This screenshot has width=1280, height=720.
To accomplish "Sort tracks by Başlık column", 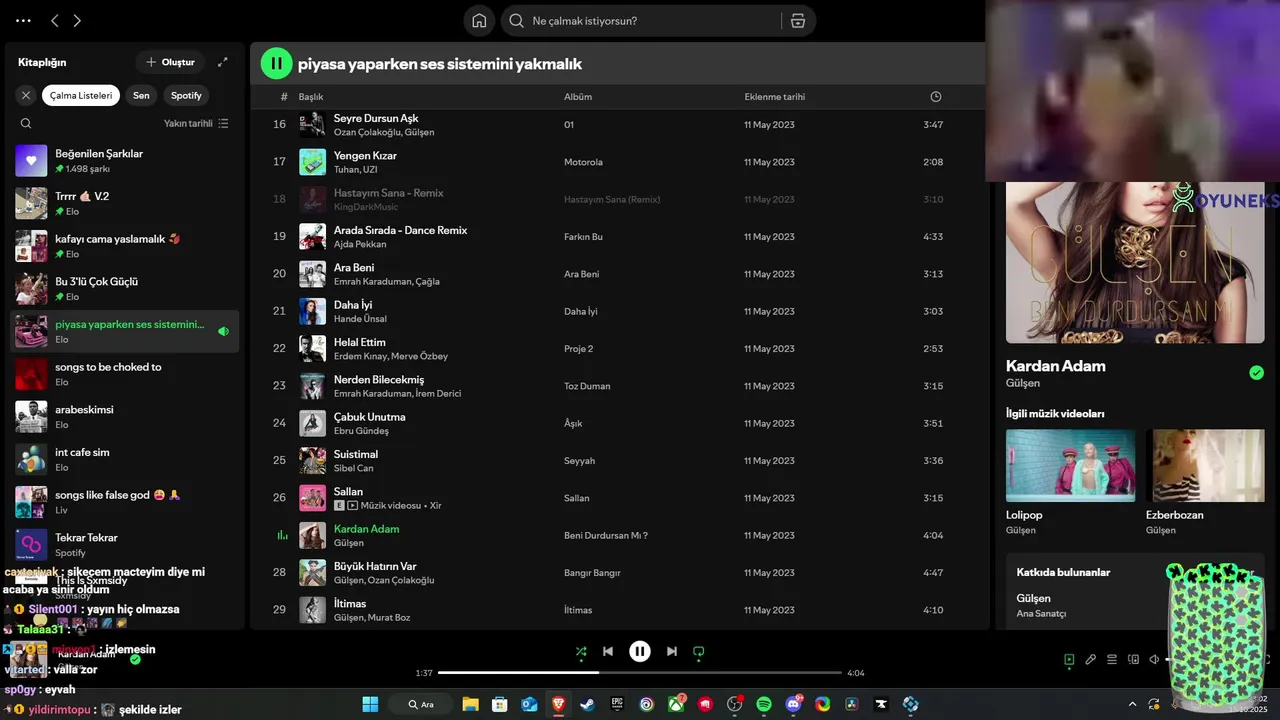I will coord(311,97).
